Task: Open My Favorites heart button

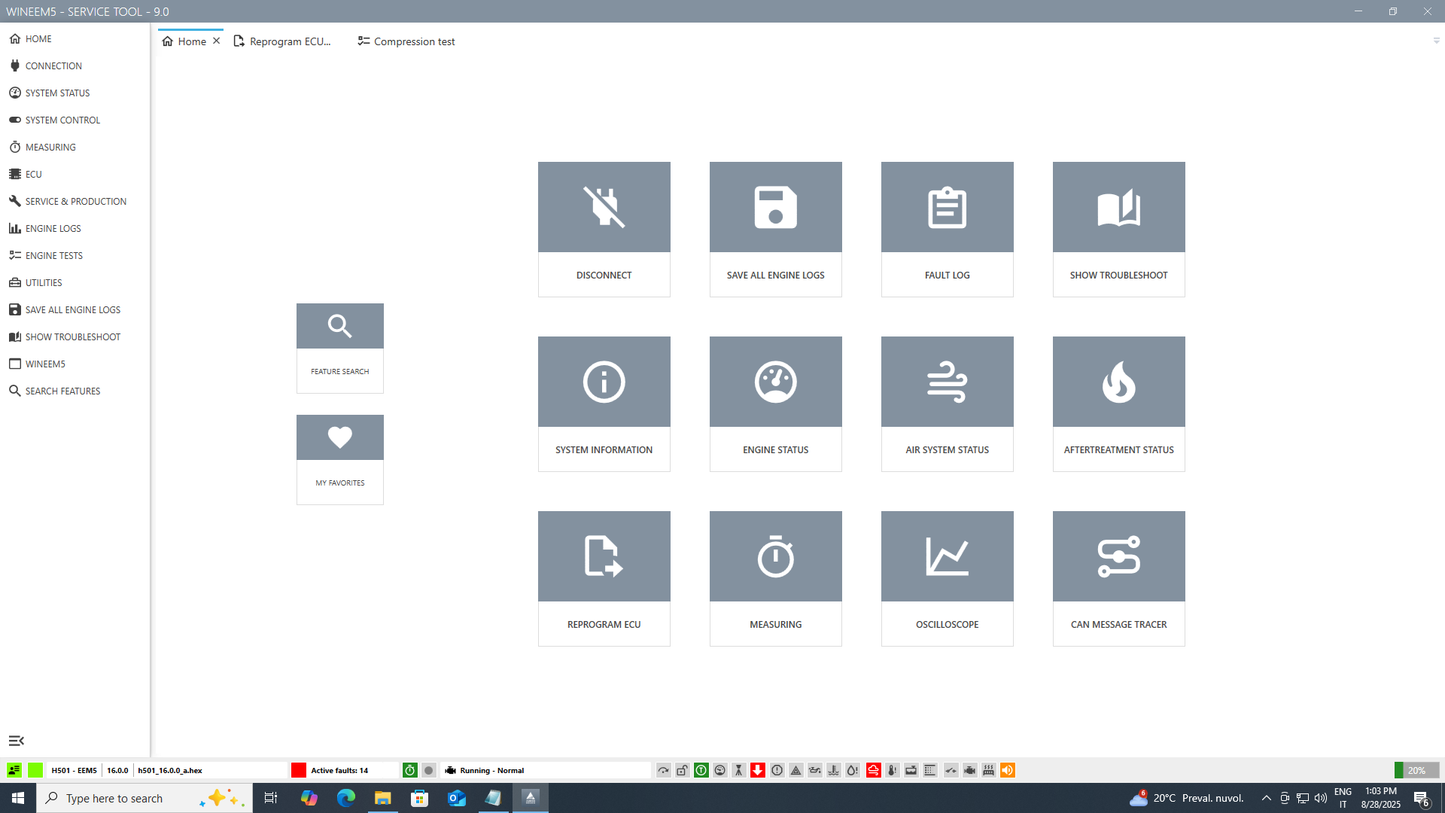Action: pyautogui.click(x=340, y=458)
